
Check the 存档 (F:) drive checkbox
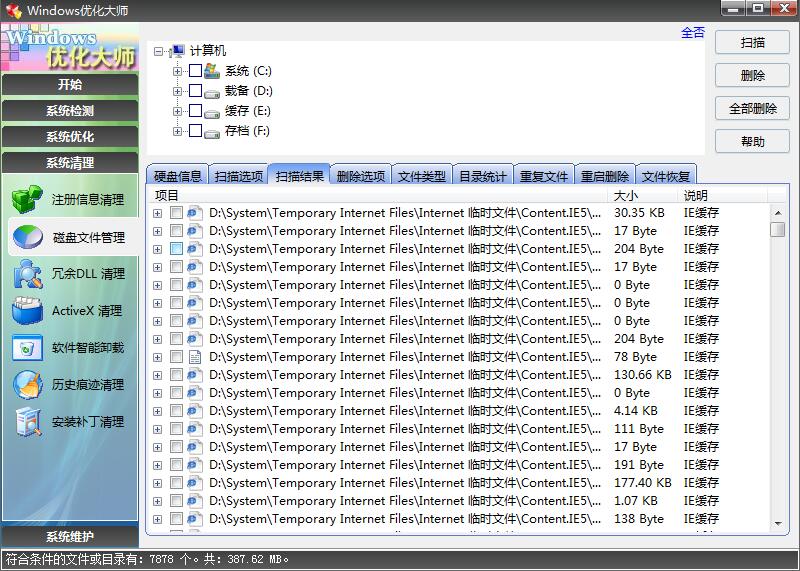tap(195, 131)
